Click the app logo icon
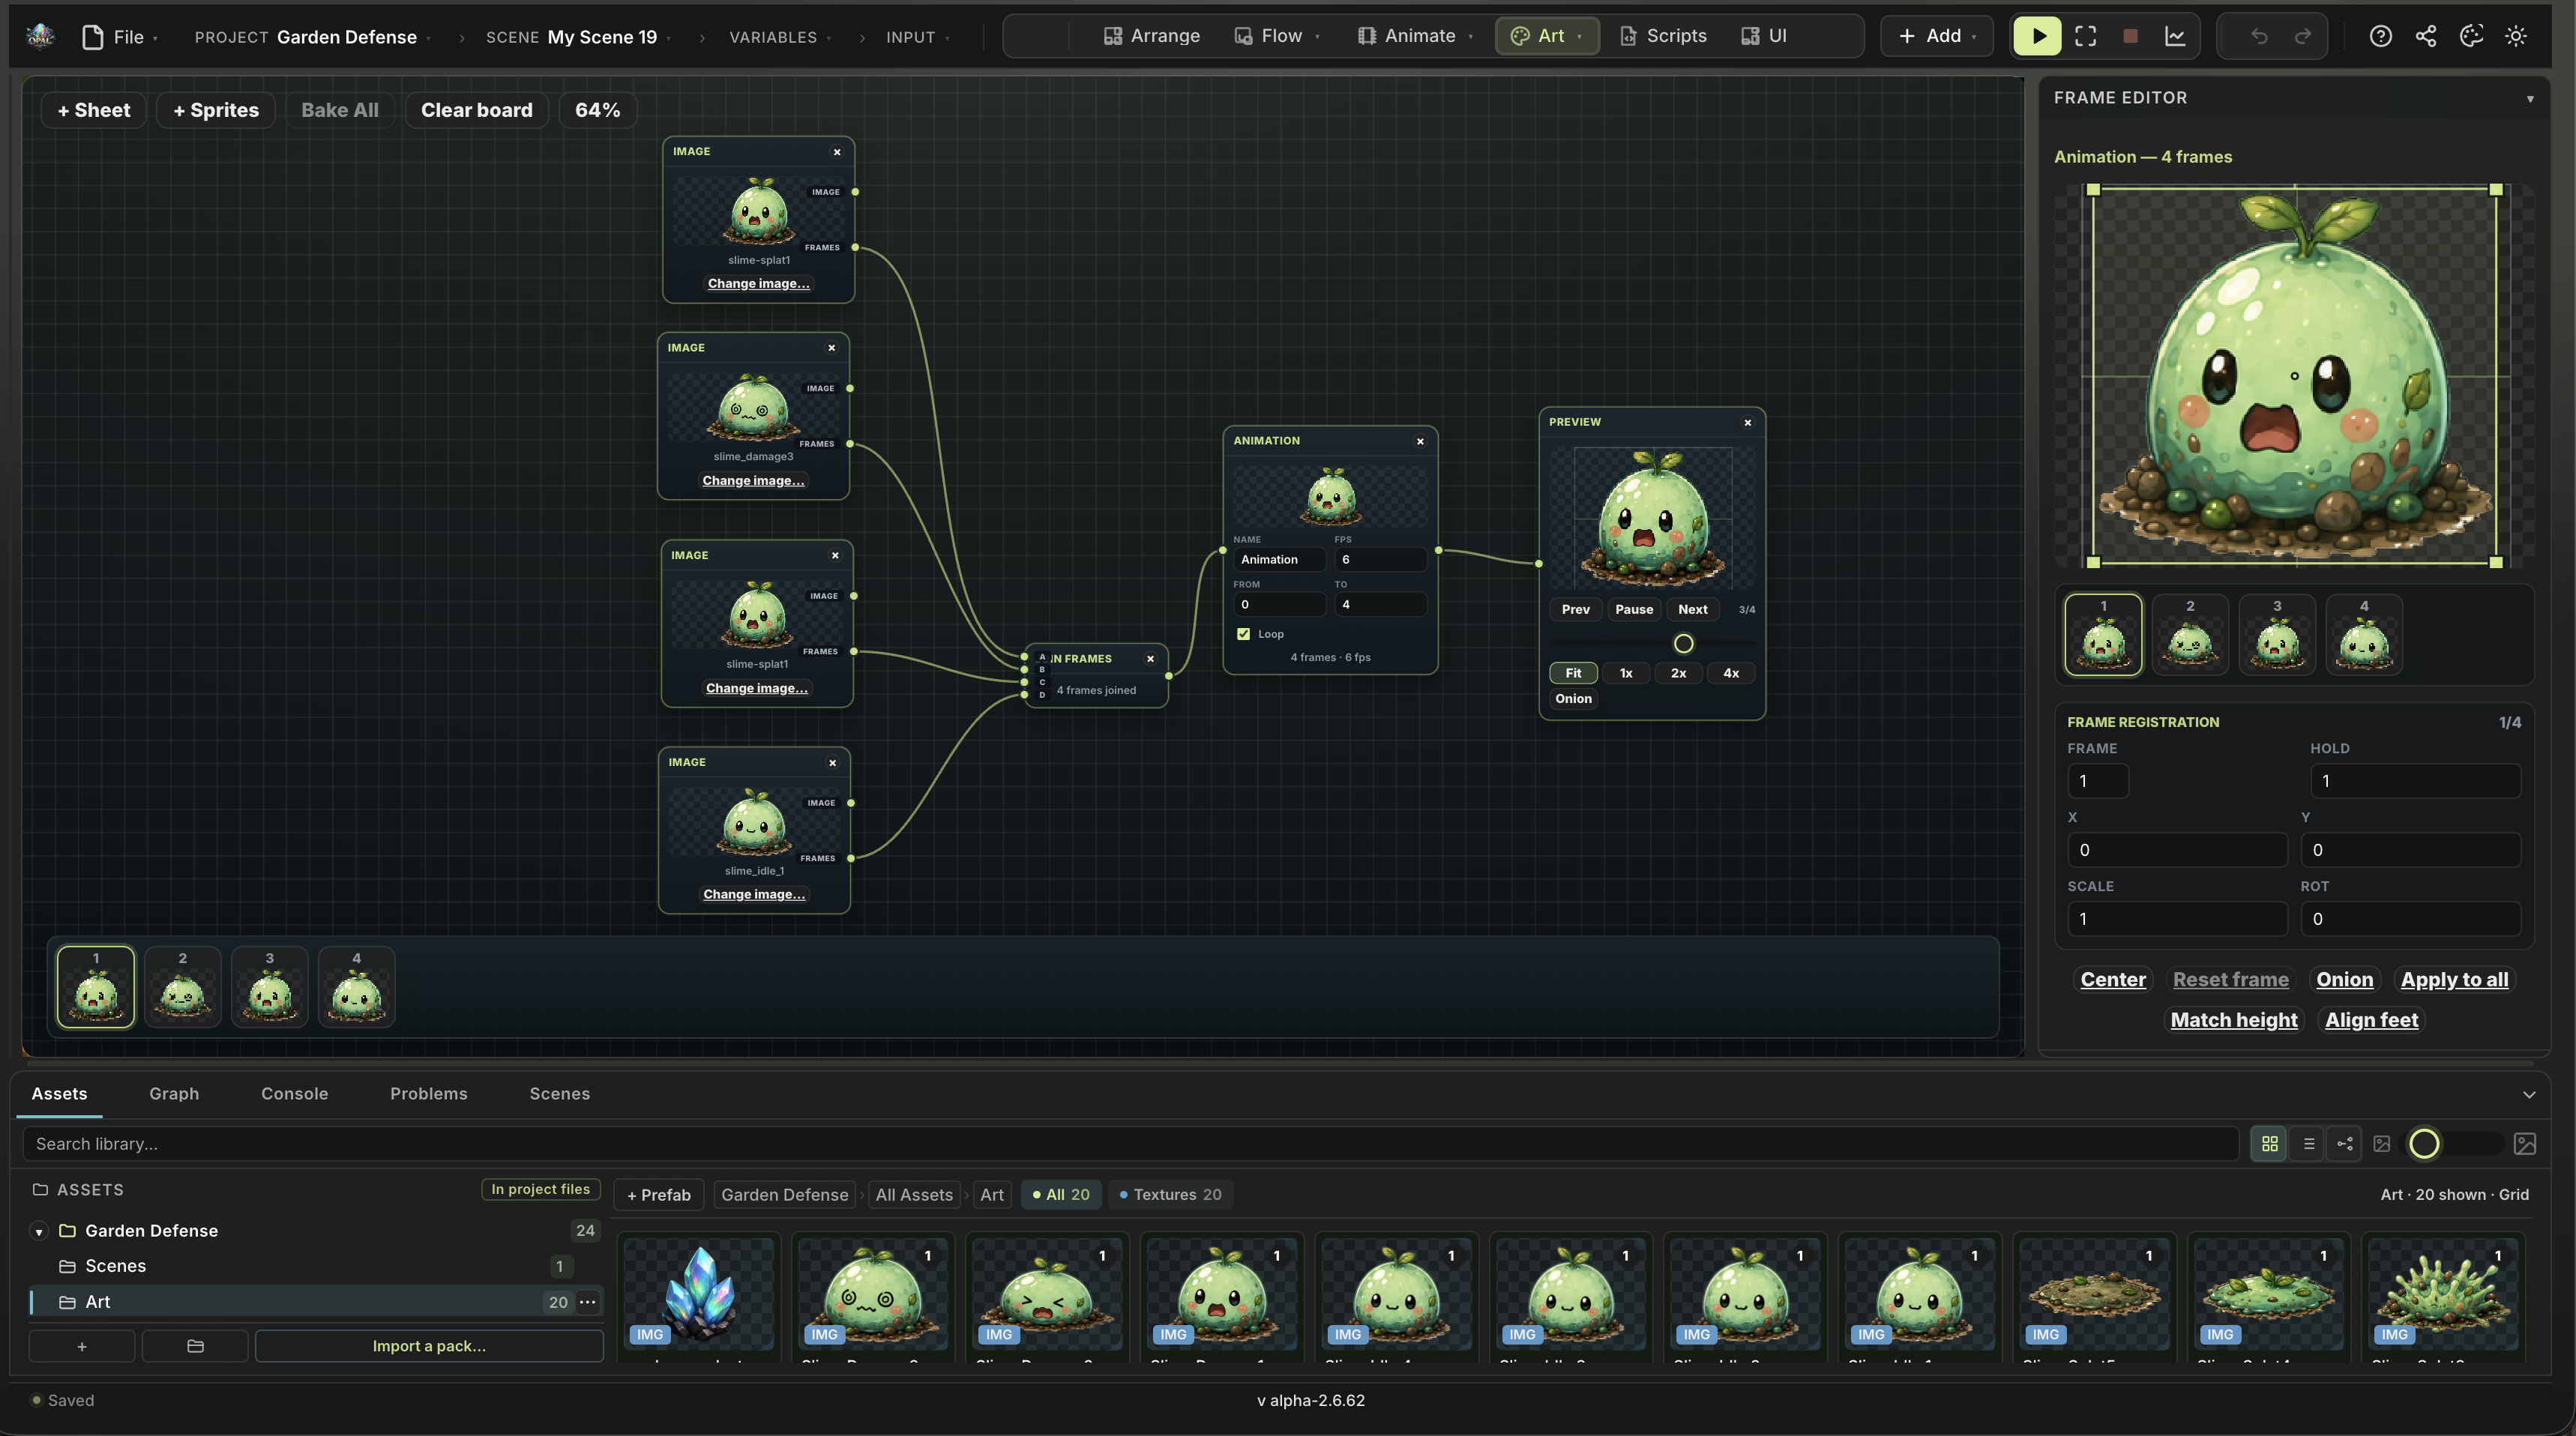This screenshot has width=2576, height=1436. 40,36
